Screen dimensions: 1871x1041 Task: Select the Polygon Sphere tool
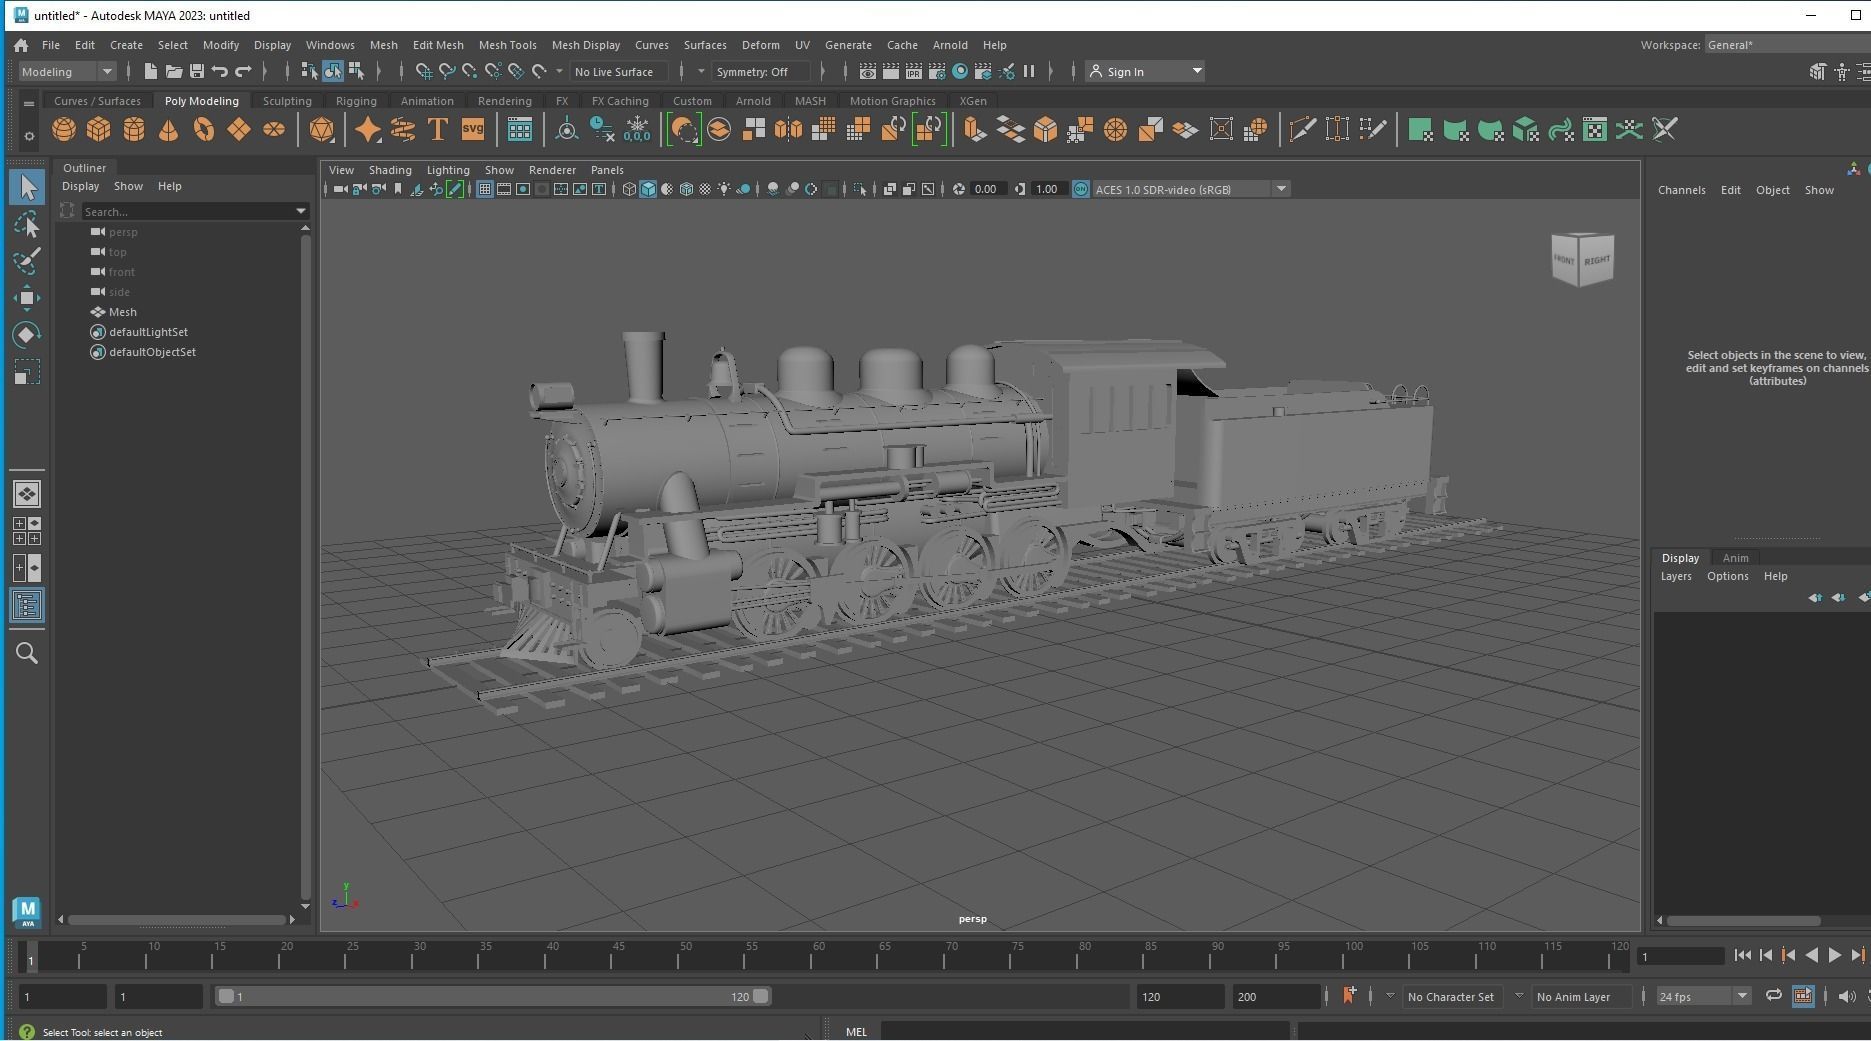(63, 129)
